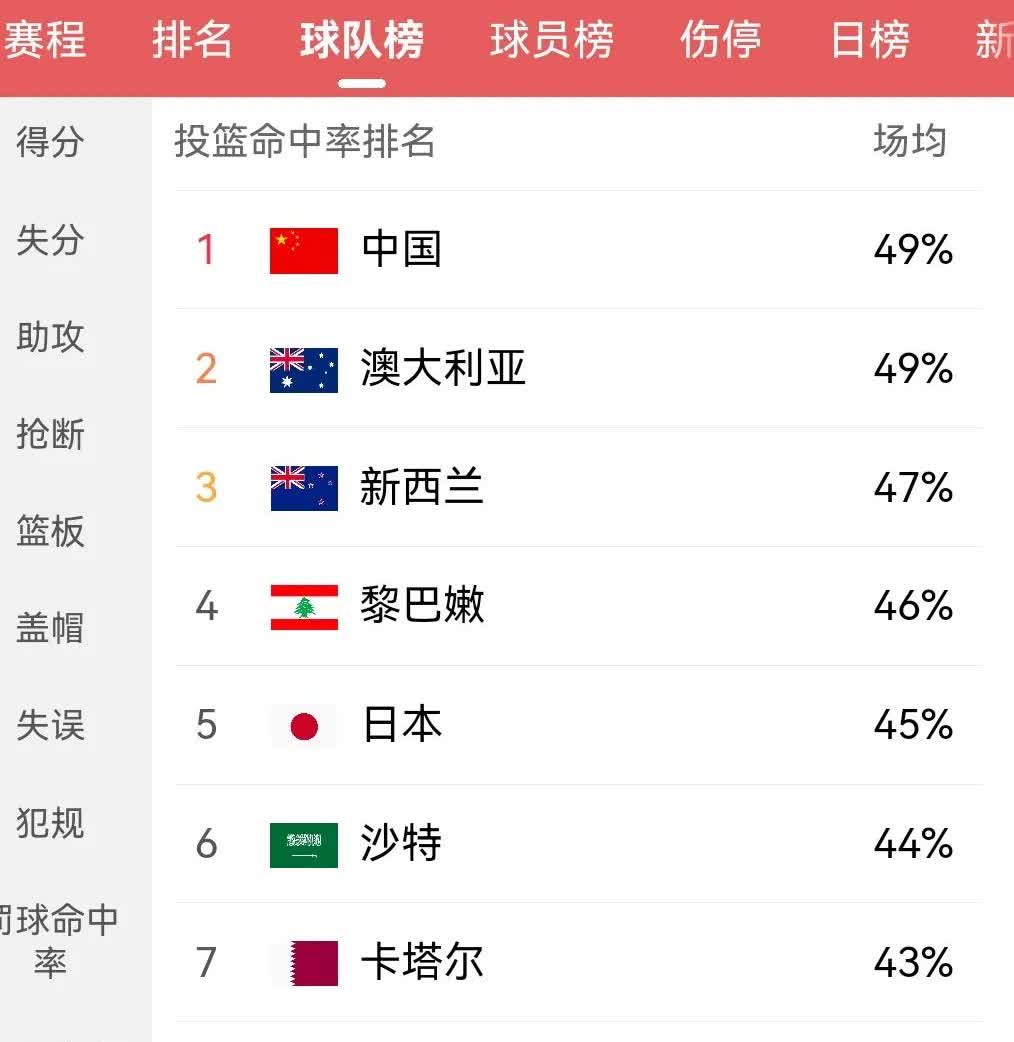The image size is (1014, 1042).
Task: Tap the Australia flag icon
Action: click(304, 369)
